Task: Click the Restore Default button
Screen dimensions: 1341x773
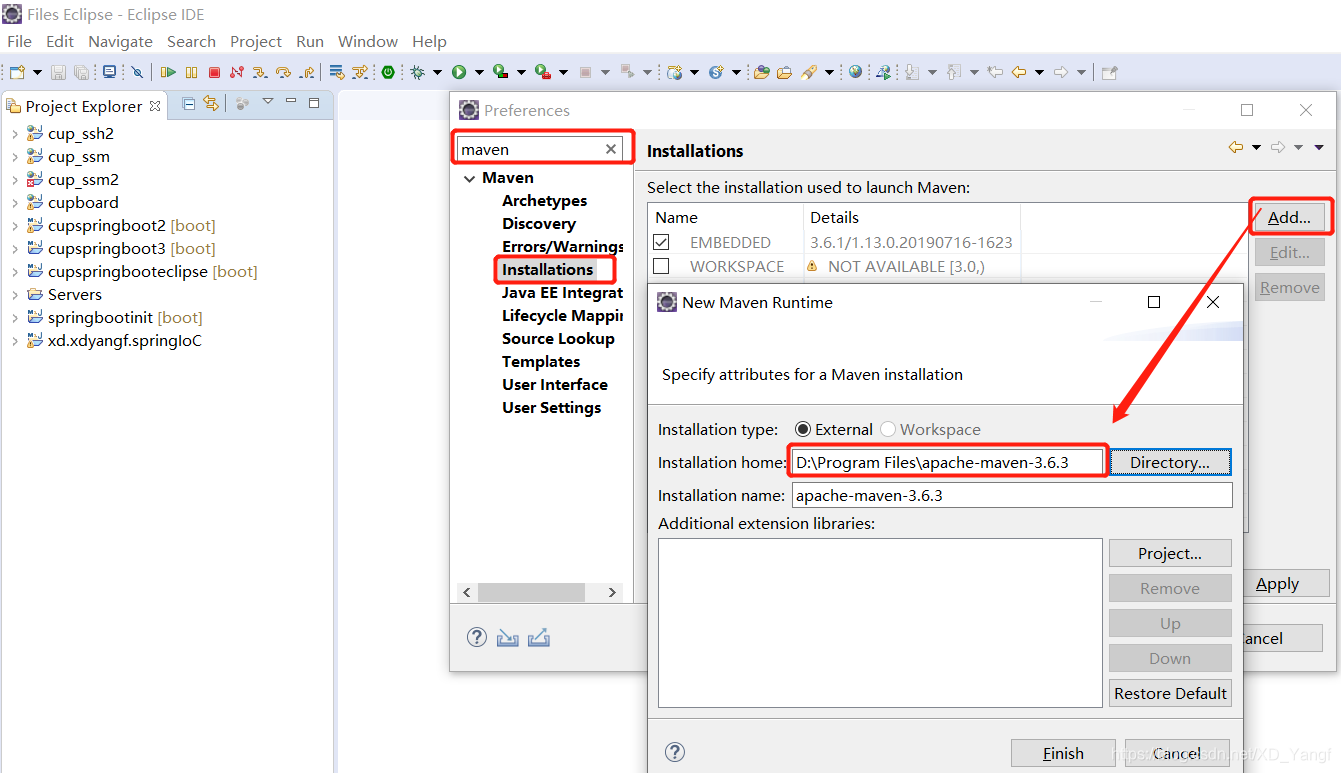Action: point(1170,693)
